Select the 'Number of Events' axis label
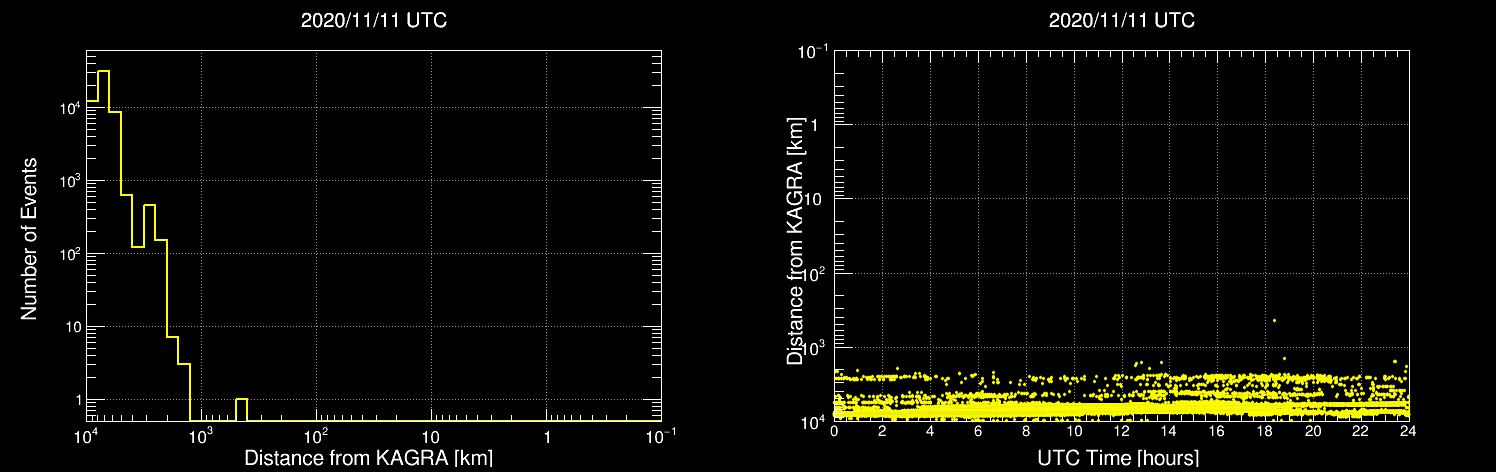Image resolution: width=1496 pixels, height=472 pixels. [29, 237]
